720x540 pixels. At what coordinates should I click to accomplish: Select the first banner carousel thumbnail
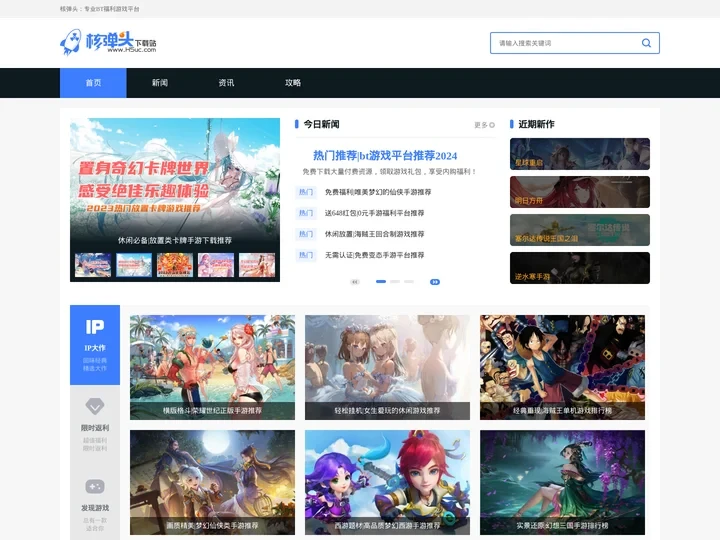93,265
